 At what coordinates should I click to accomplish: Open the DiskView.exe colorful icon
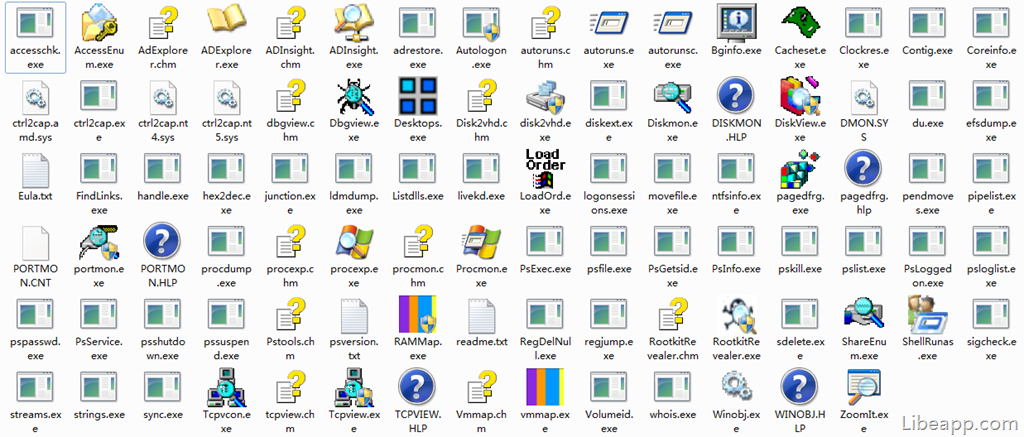[800, 95]
